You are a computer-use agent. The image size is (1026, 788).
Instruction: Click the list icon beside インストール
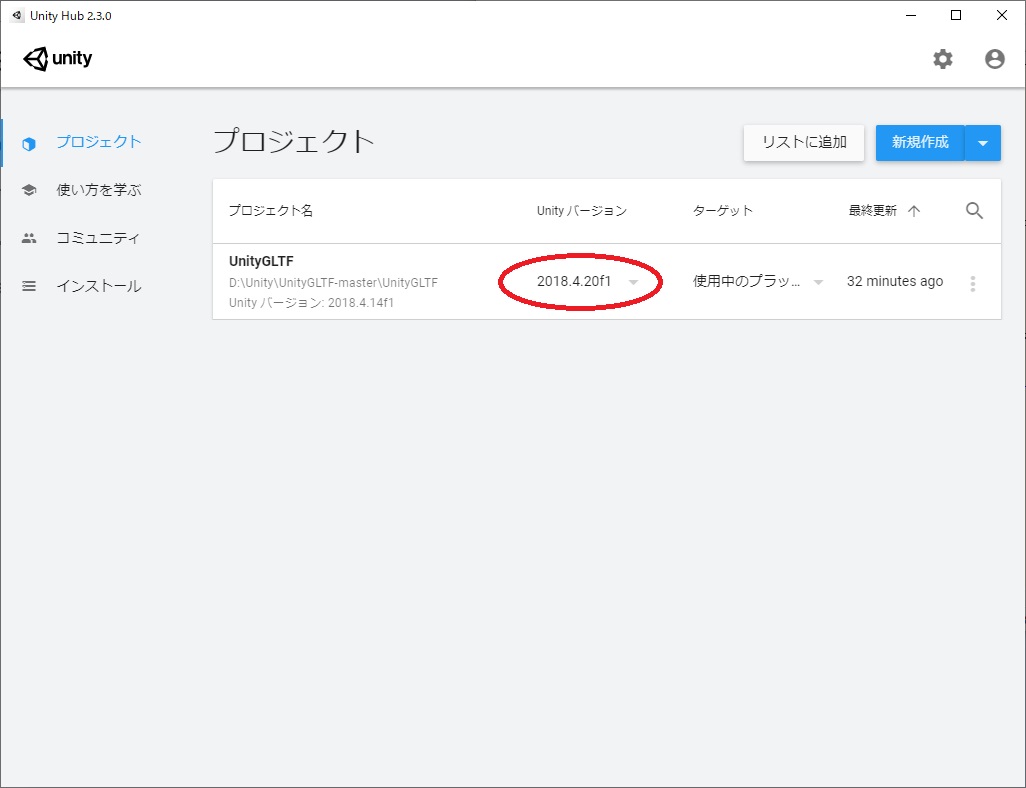pyautogui.click(x=29, y=286)
